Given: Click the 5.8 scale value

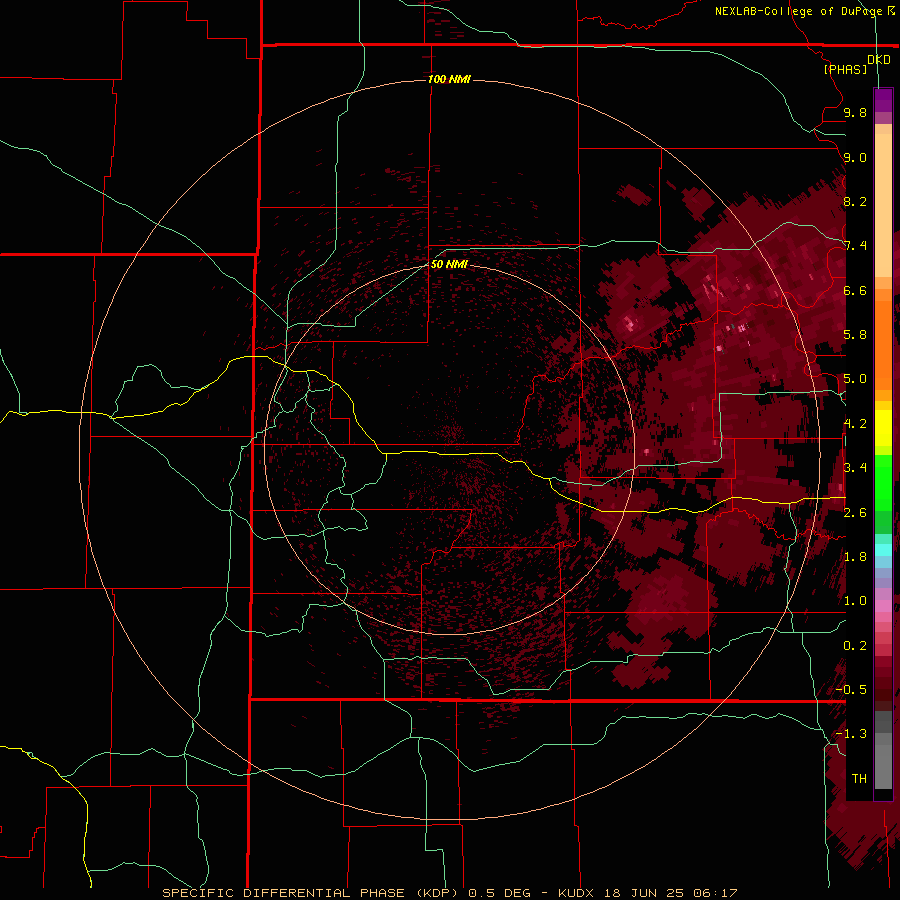Looking at the screenshot, I should coord(855,335).
